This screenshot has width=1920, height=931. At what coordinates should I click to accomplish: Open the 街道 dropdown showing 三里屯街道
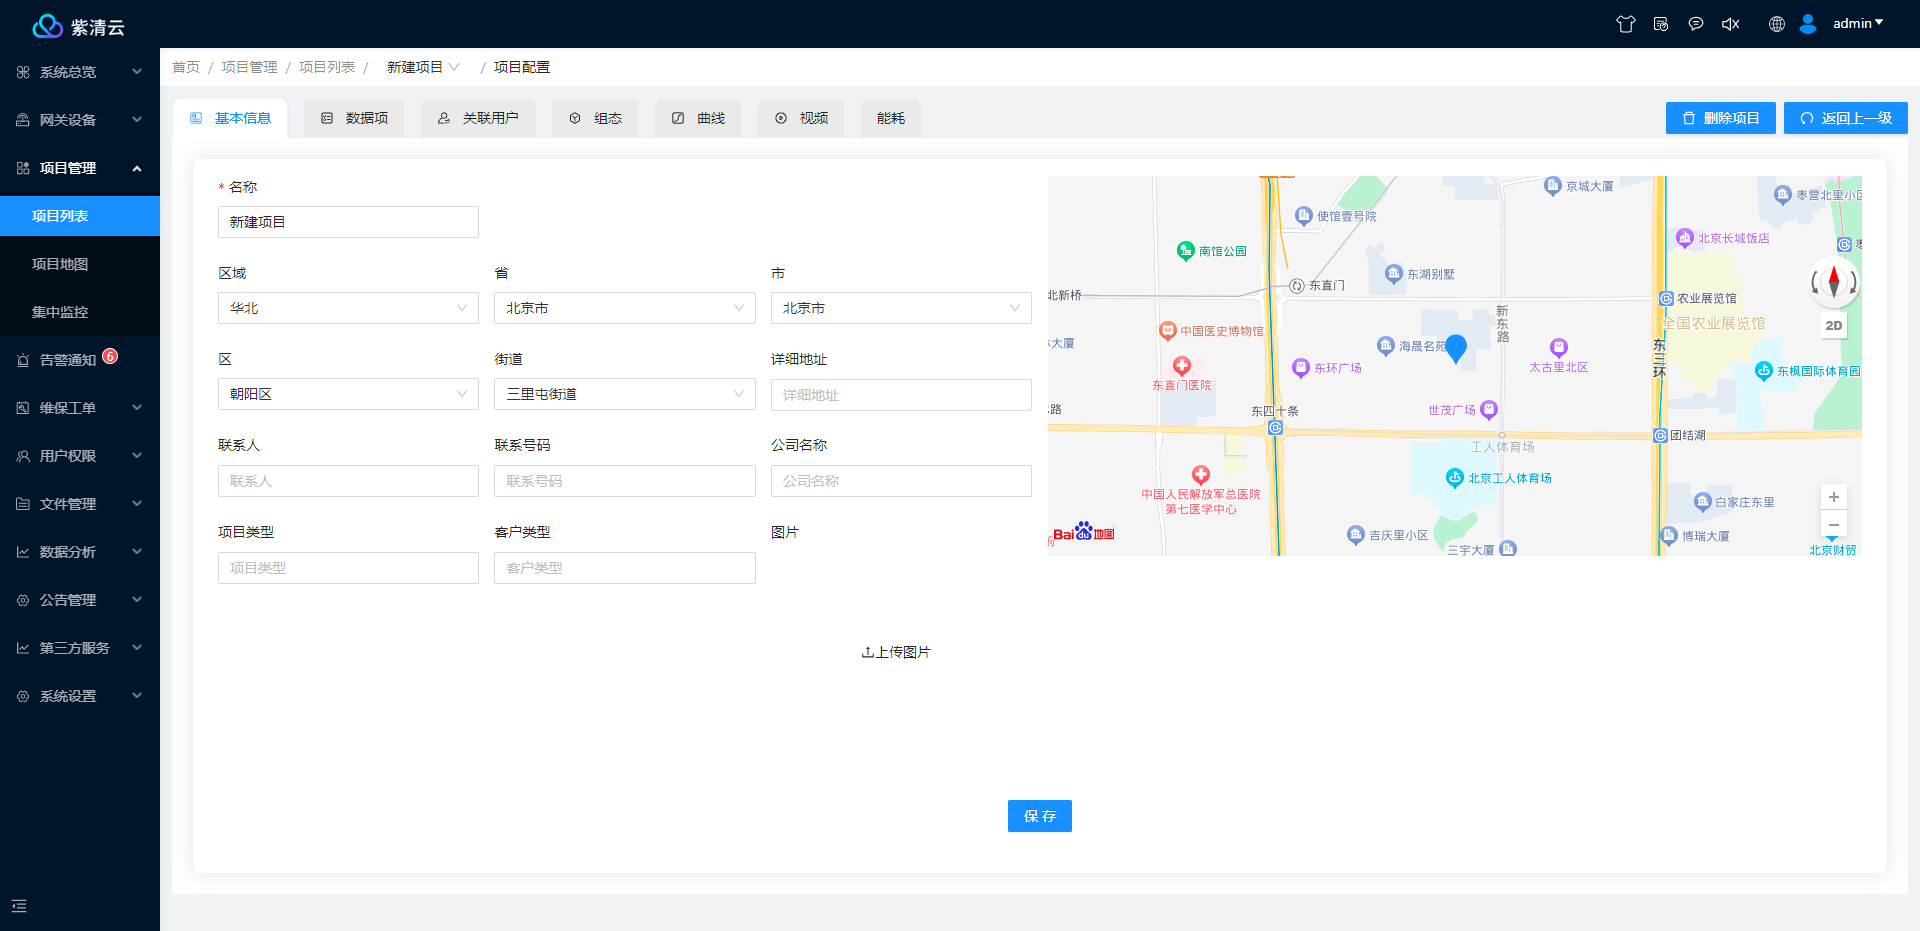click(625, 394)
